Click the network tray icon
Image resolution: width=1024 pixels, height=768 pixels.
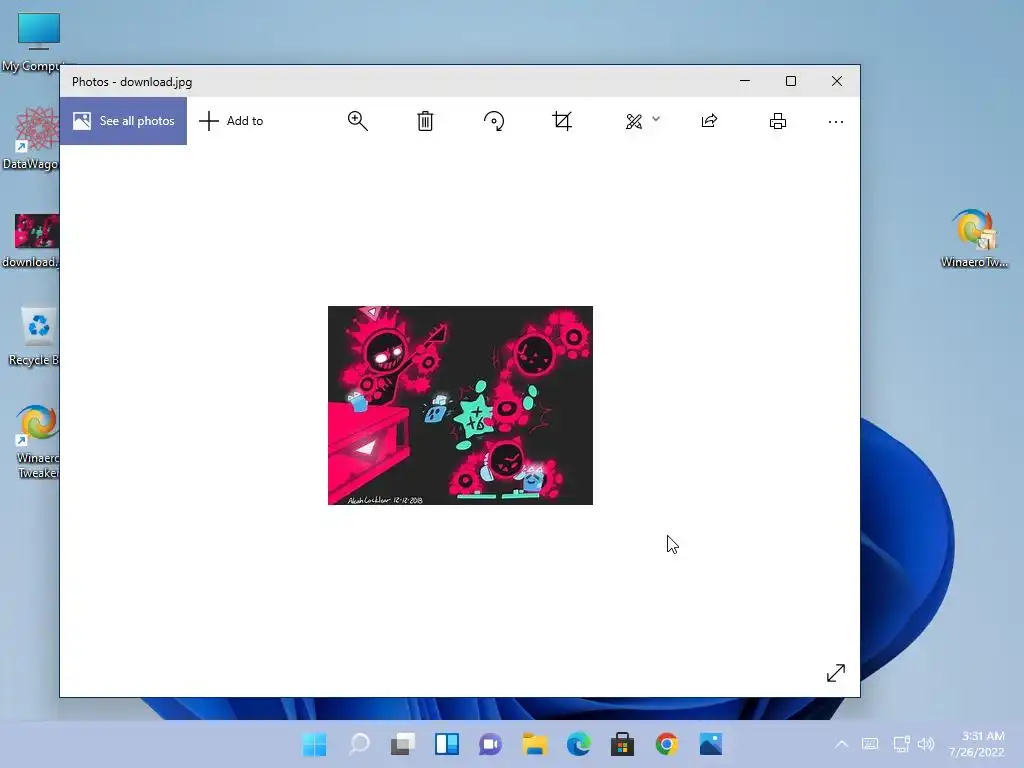coord(901,744)
